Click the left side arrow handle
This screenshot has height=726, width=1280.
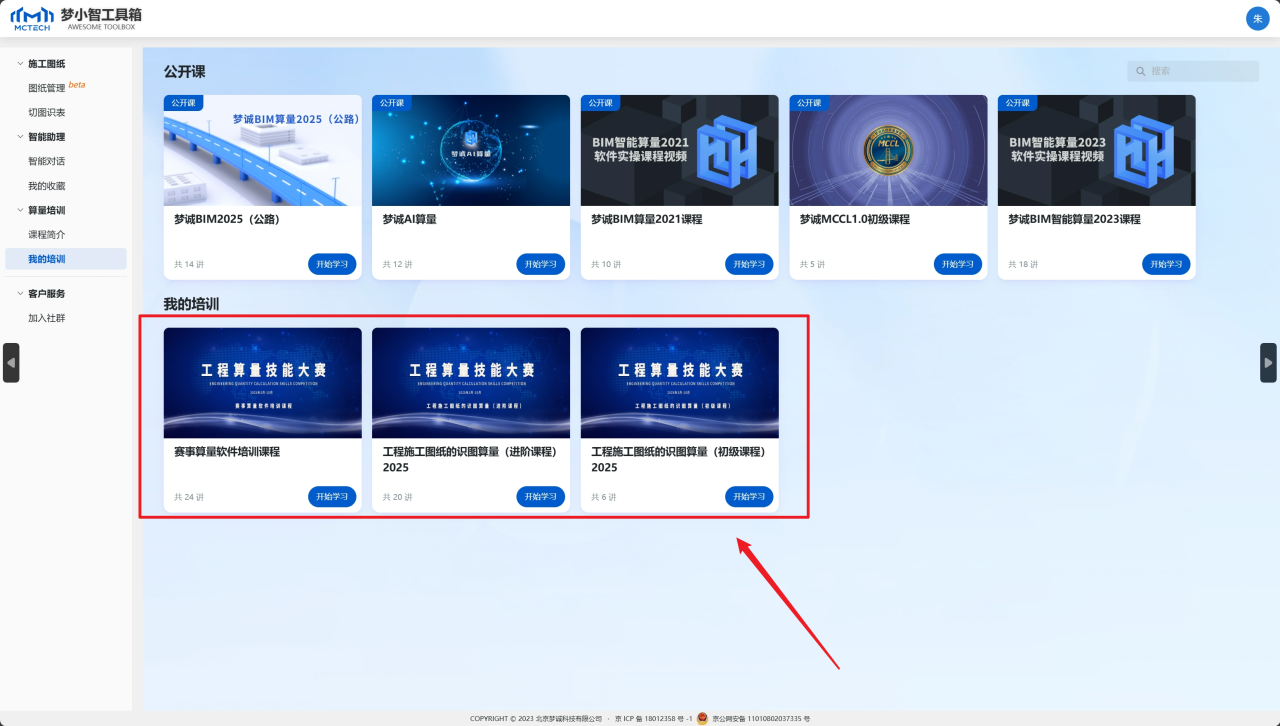click(11, 363)
